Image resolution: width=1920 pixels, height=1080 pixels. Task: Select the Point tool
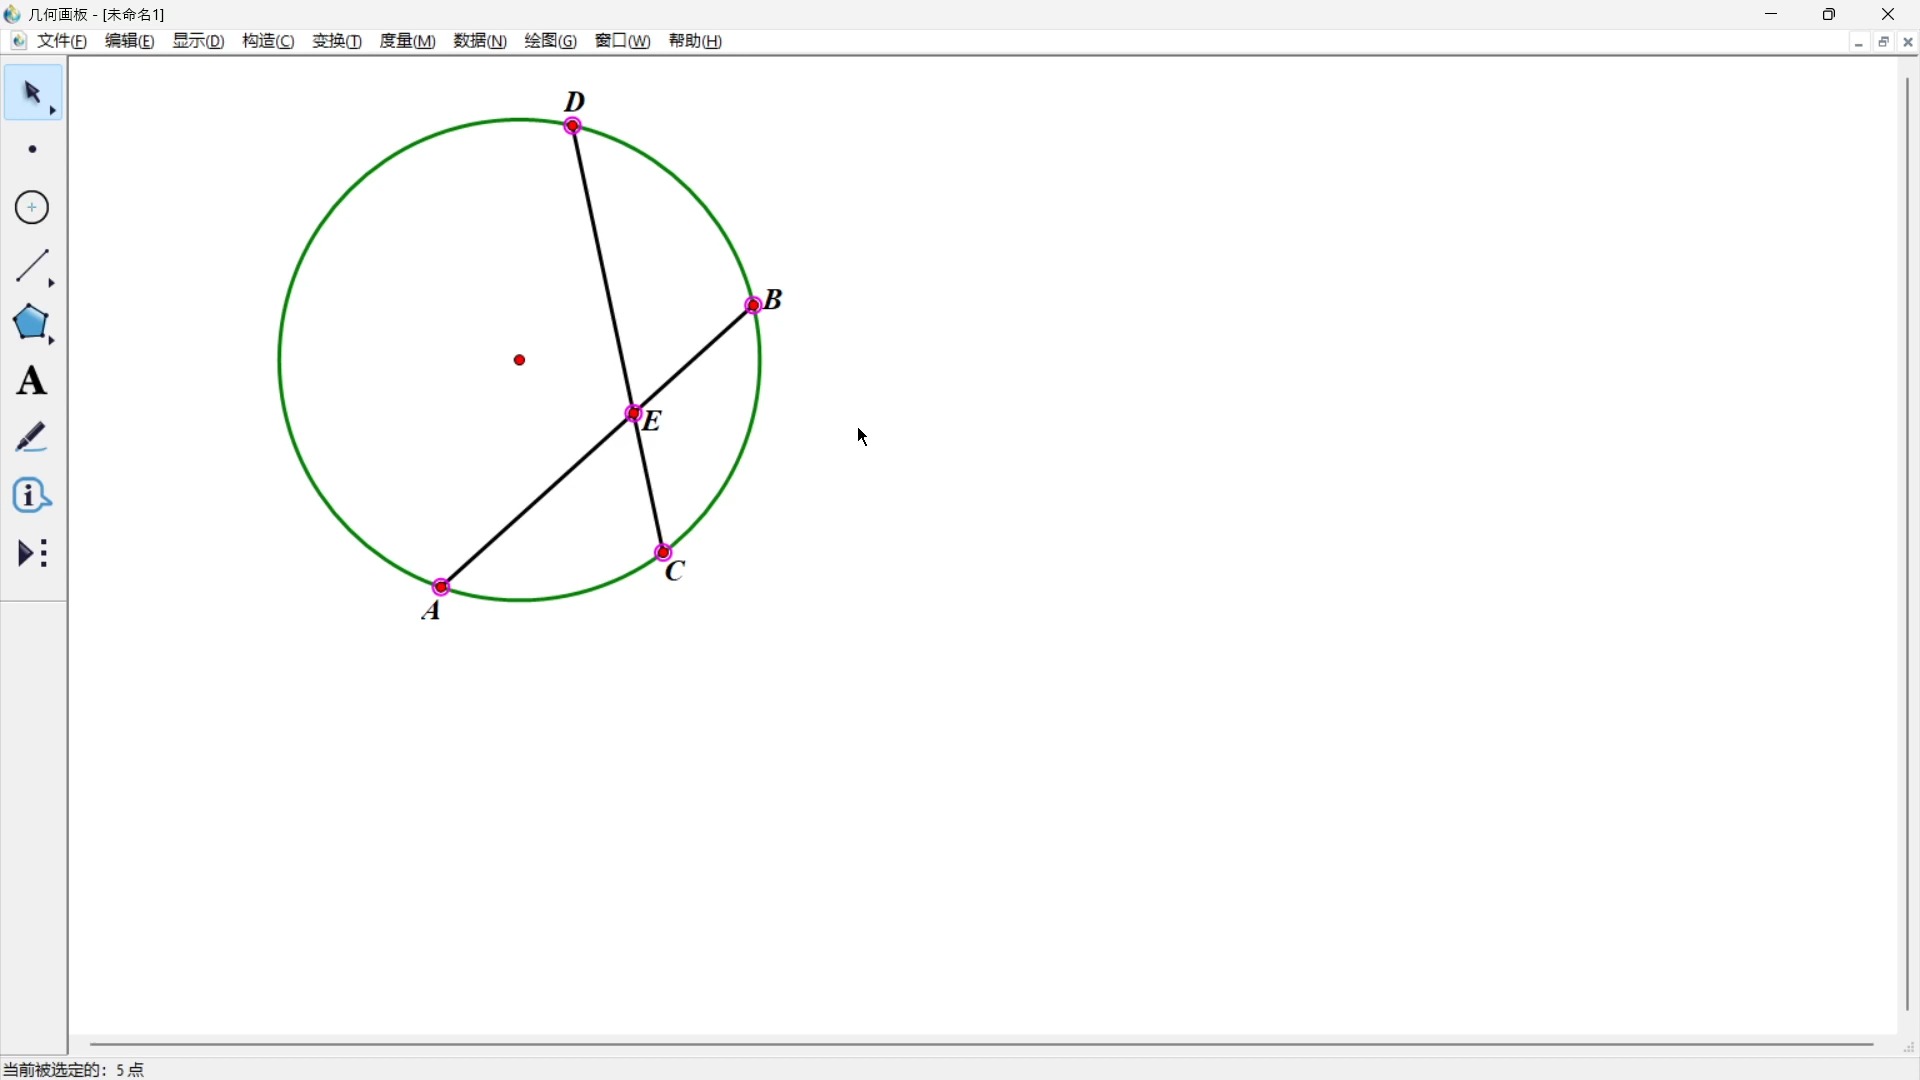(x=33, y=150)
